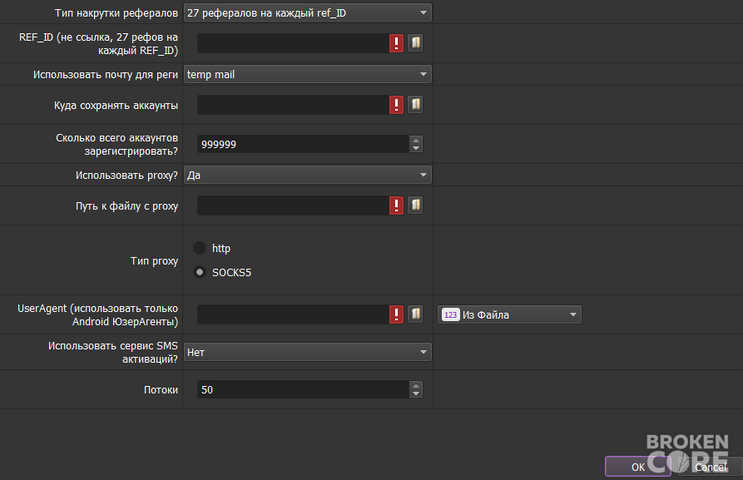Focus the REF_ID input field

pos(293,43)
